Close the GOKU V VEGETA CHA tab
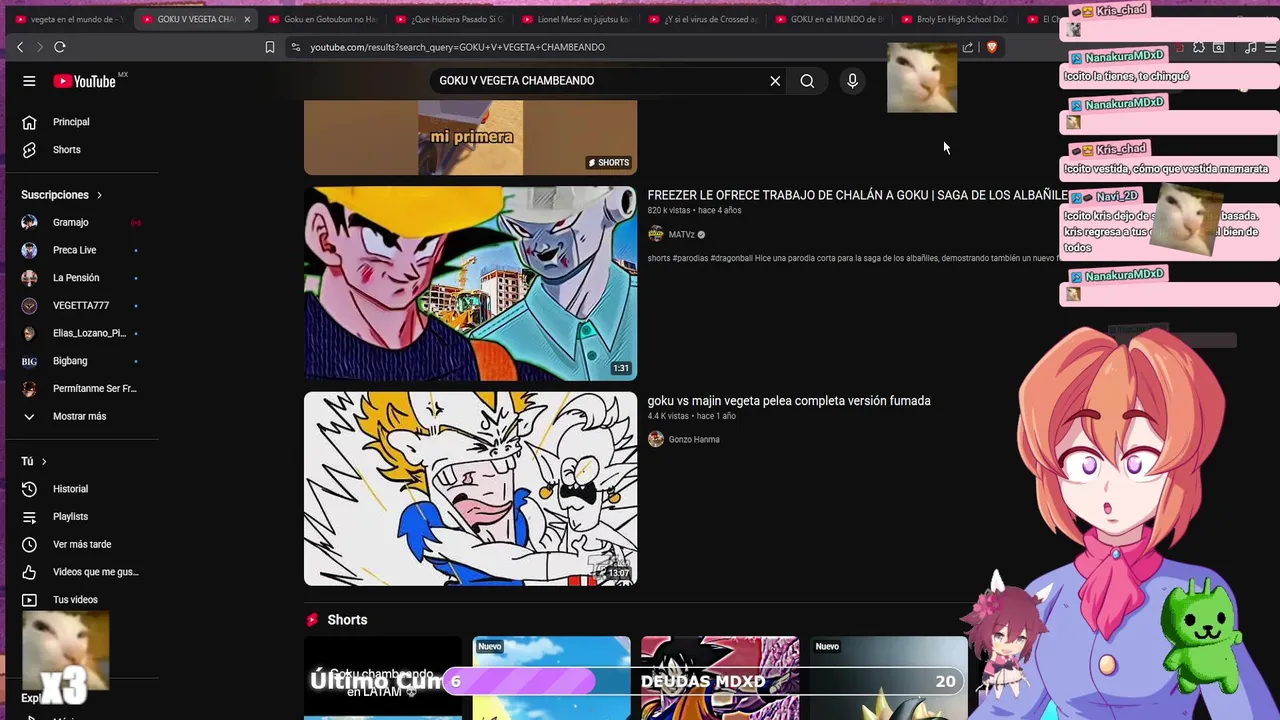 coord(247,19)
